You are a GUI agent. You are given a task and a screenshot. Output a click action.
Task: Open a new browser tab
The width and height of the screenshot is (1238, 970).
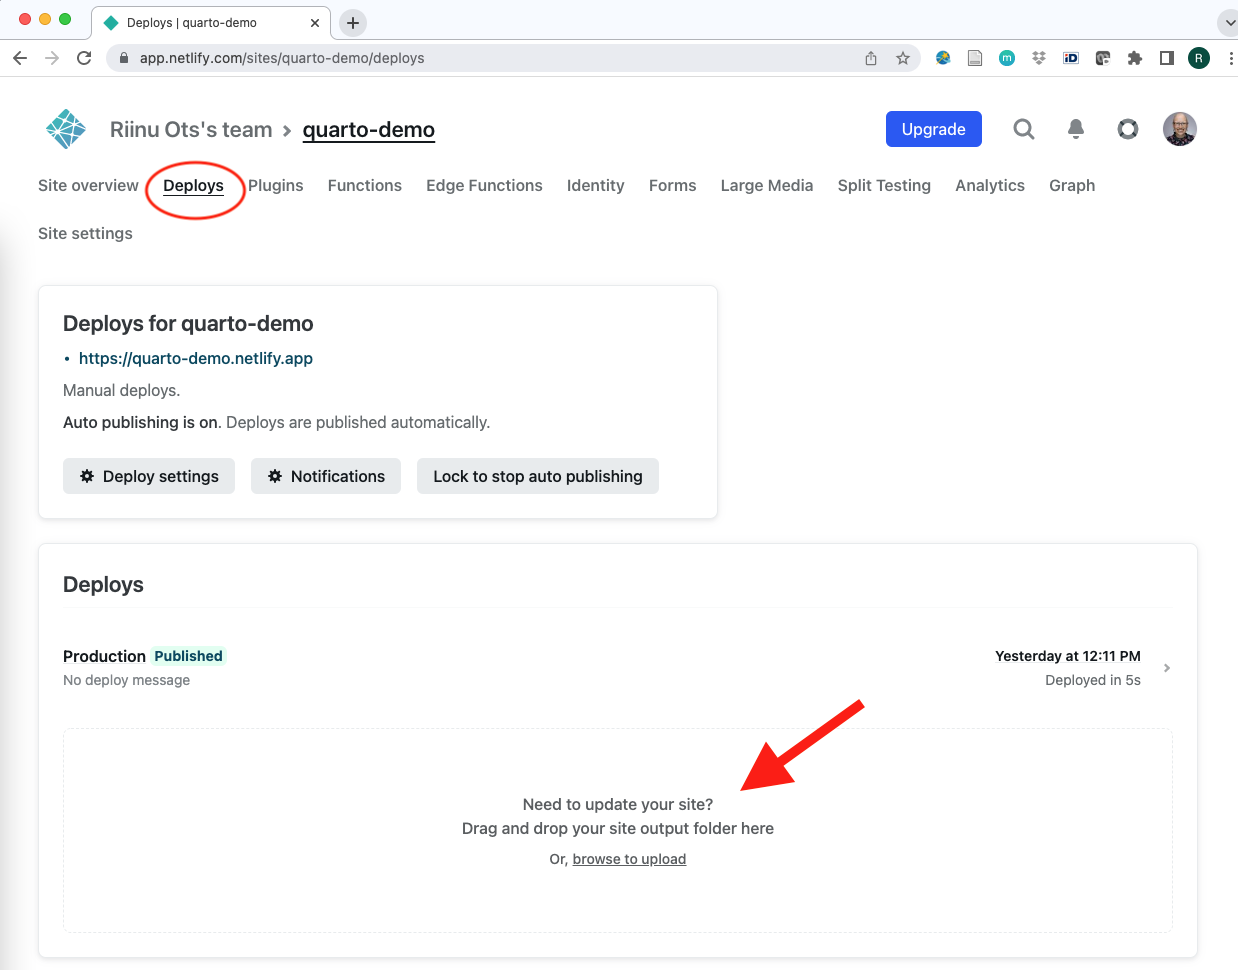pos(353,22)
